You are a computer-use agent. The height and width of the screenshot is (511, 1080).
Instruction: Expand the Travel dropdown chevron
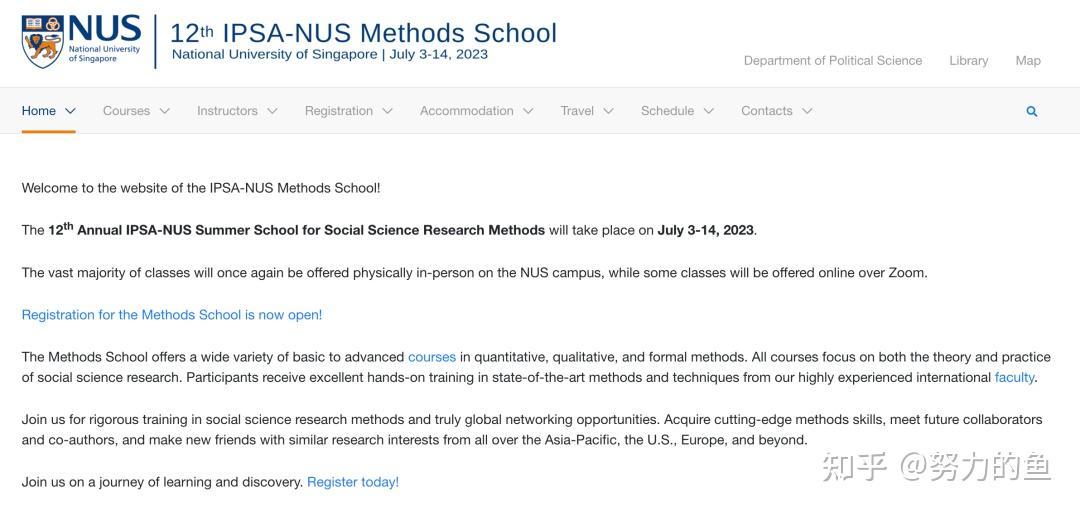[608, 111]
